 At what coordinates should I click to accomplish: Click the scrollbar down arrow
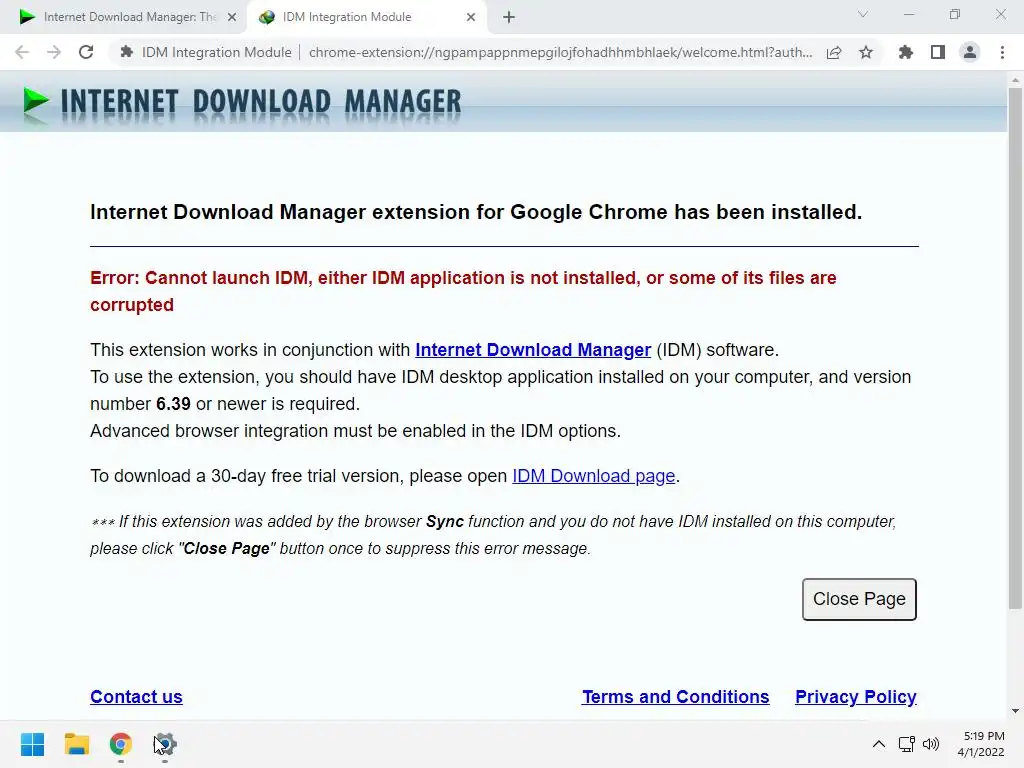1015,711
